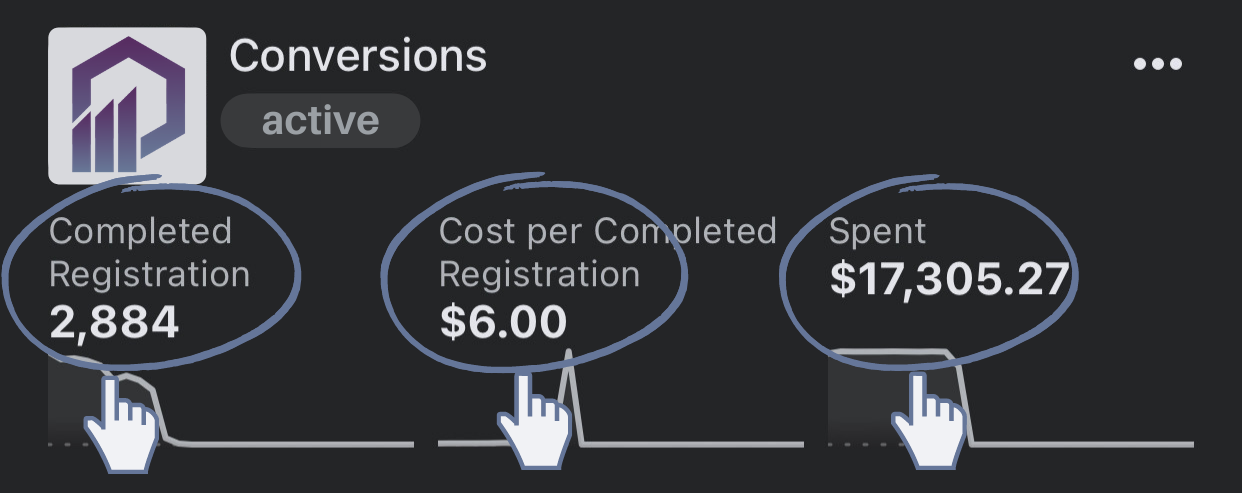1242x493 pixels.
Task: Click the pointing hand under Spent
Action: (x=929, y=421)
